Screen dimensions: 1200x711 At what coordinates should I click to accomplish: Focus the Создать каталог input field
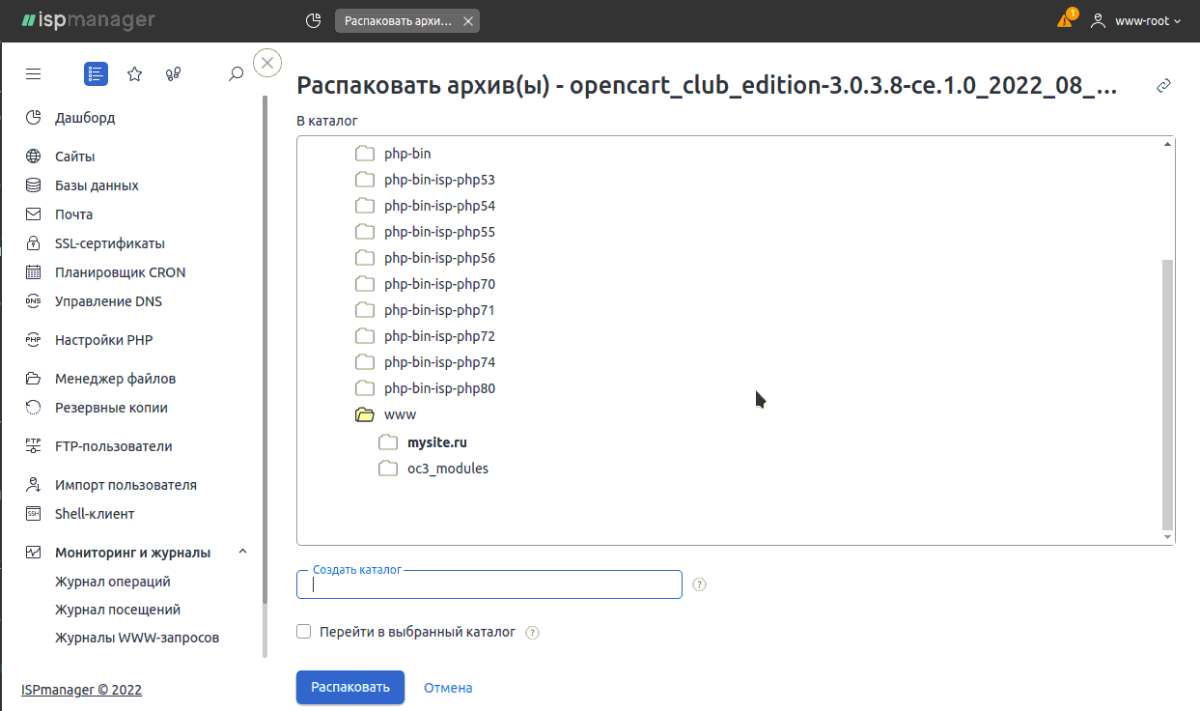click(489, 585)
